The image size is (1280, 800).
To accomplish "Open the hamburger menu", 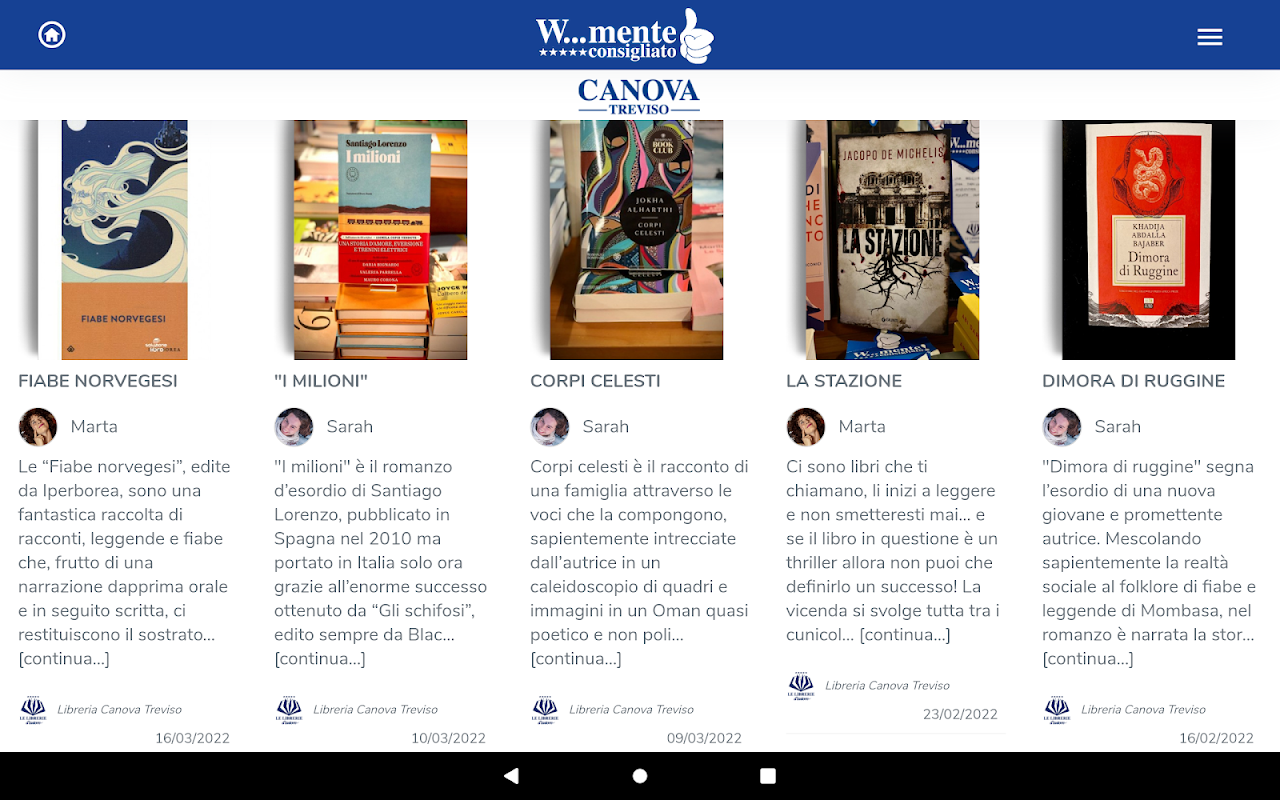I will 1210,37.
